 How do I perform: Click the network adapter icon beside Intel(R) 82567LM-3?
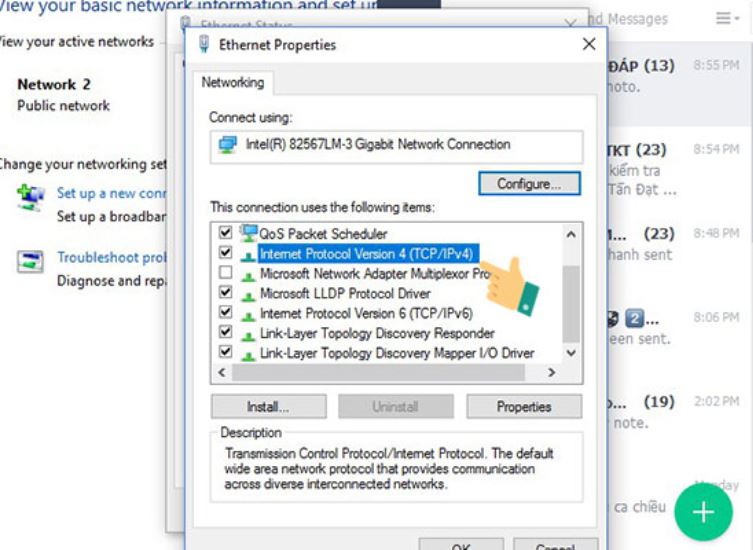coord(228,145)
